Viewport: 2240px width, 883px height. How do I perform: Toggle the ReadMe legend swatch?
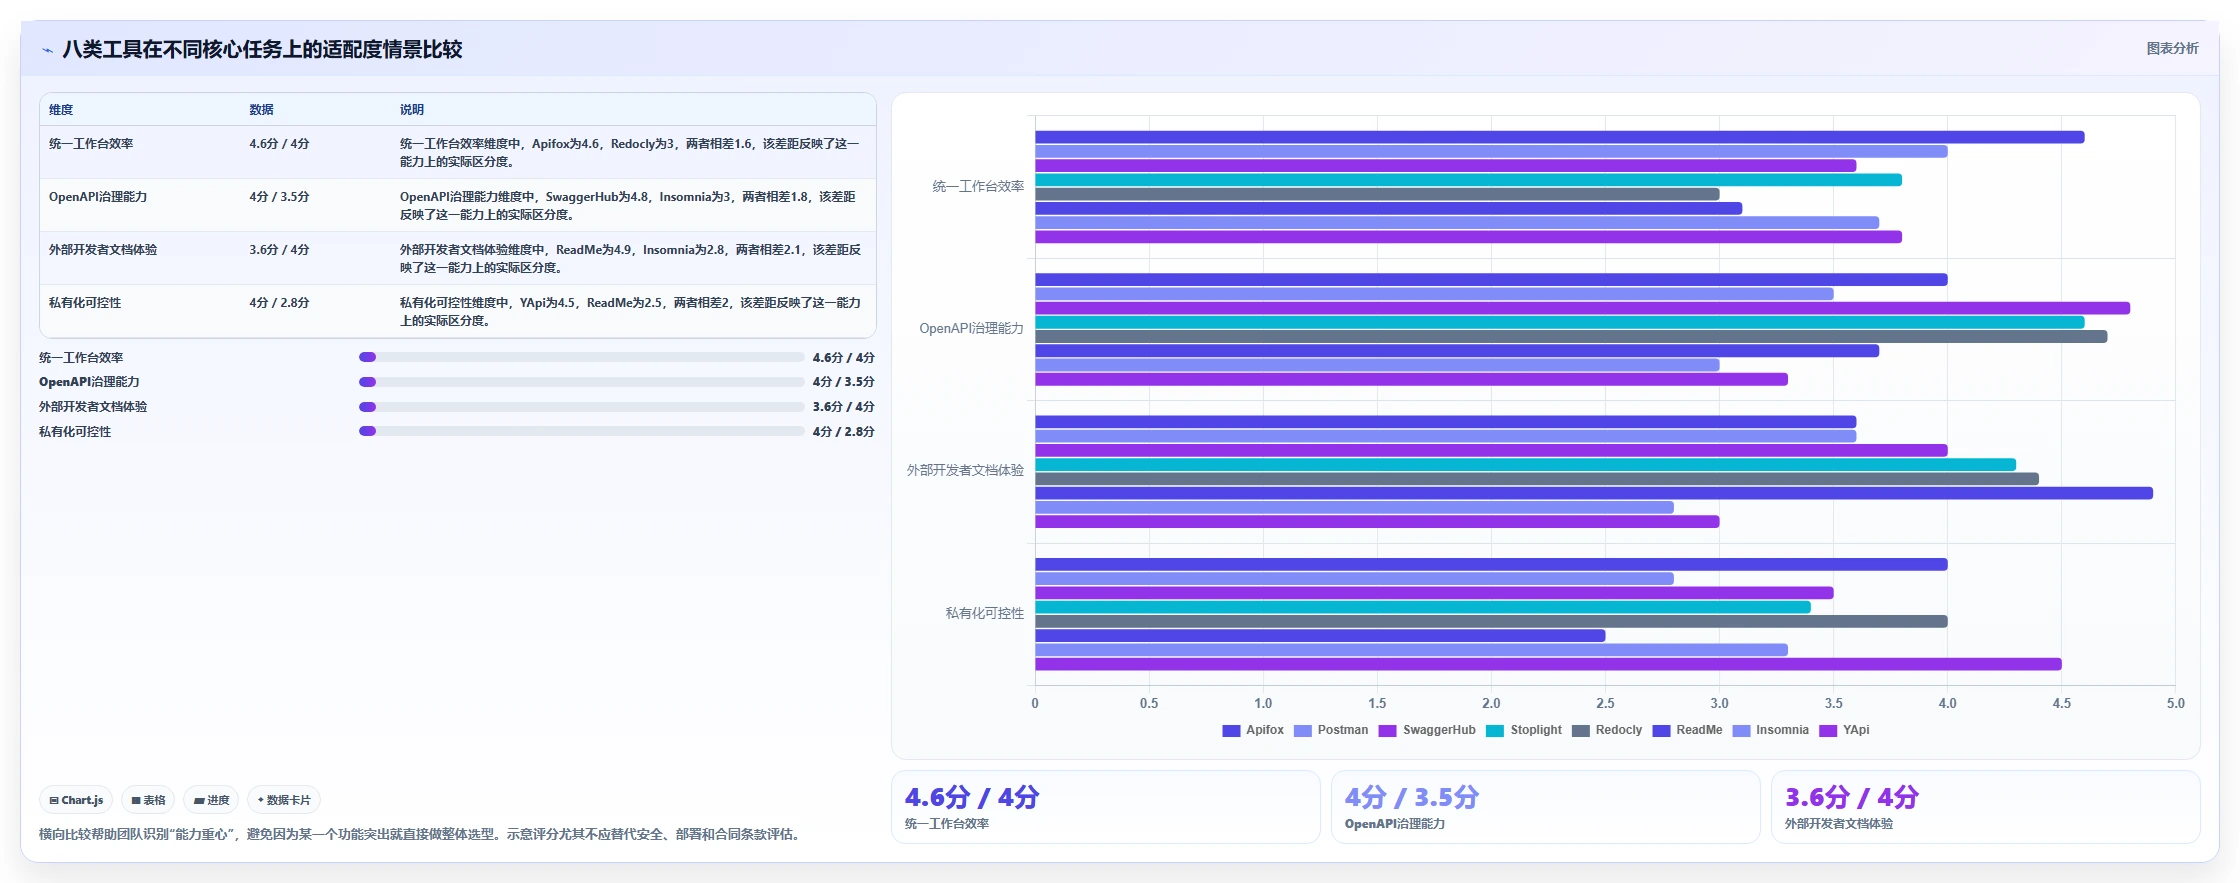click(1661, 731)
